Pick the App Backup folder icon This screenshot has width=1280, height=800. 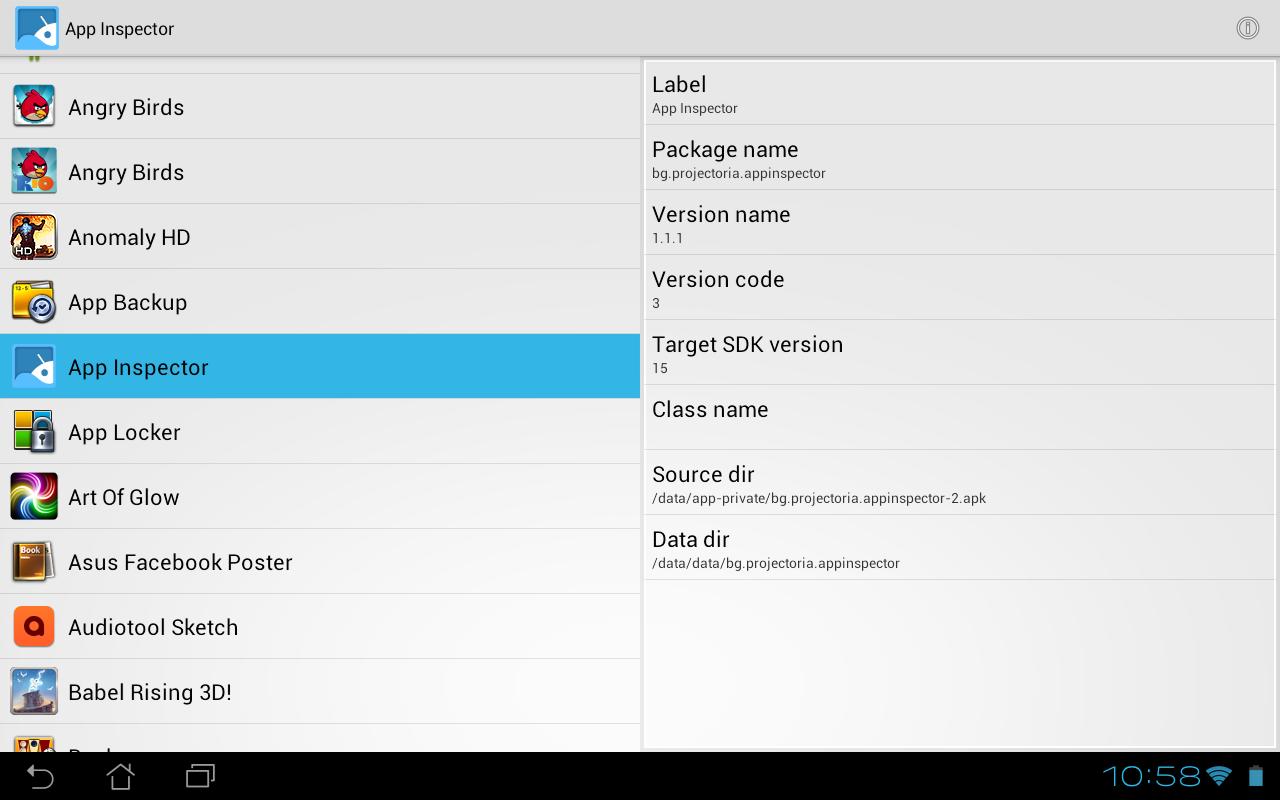pyautogui.click(x=34, y=301)
